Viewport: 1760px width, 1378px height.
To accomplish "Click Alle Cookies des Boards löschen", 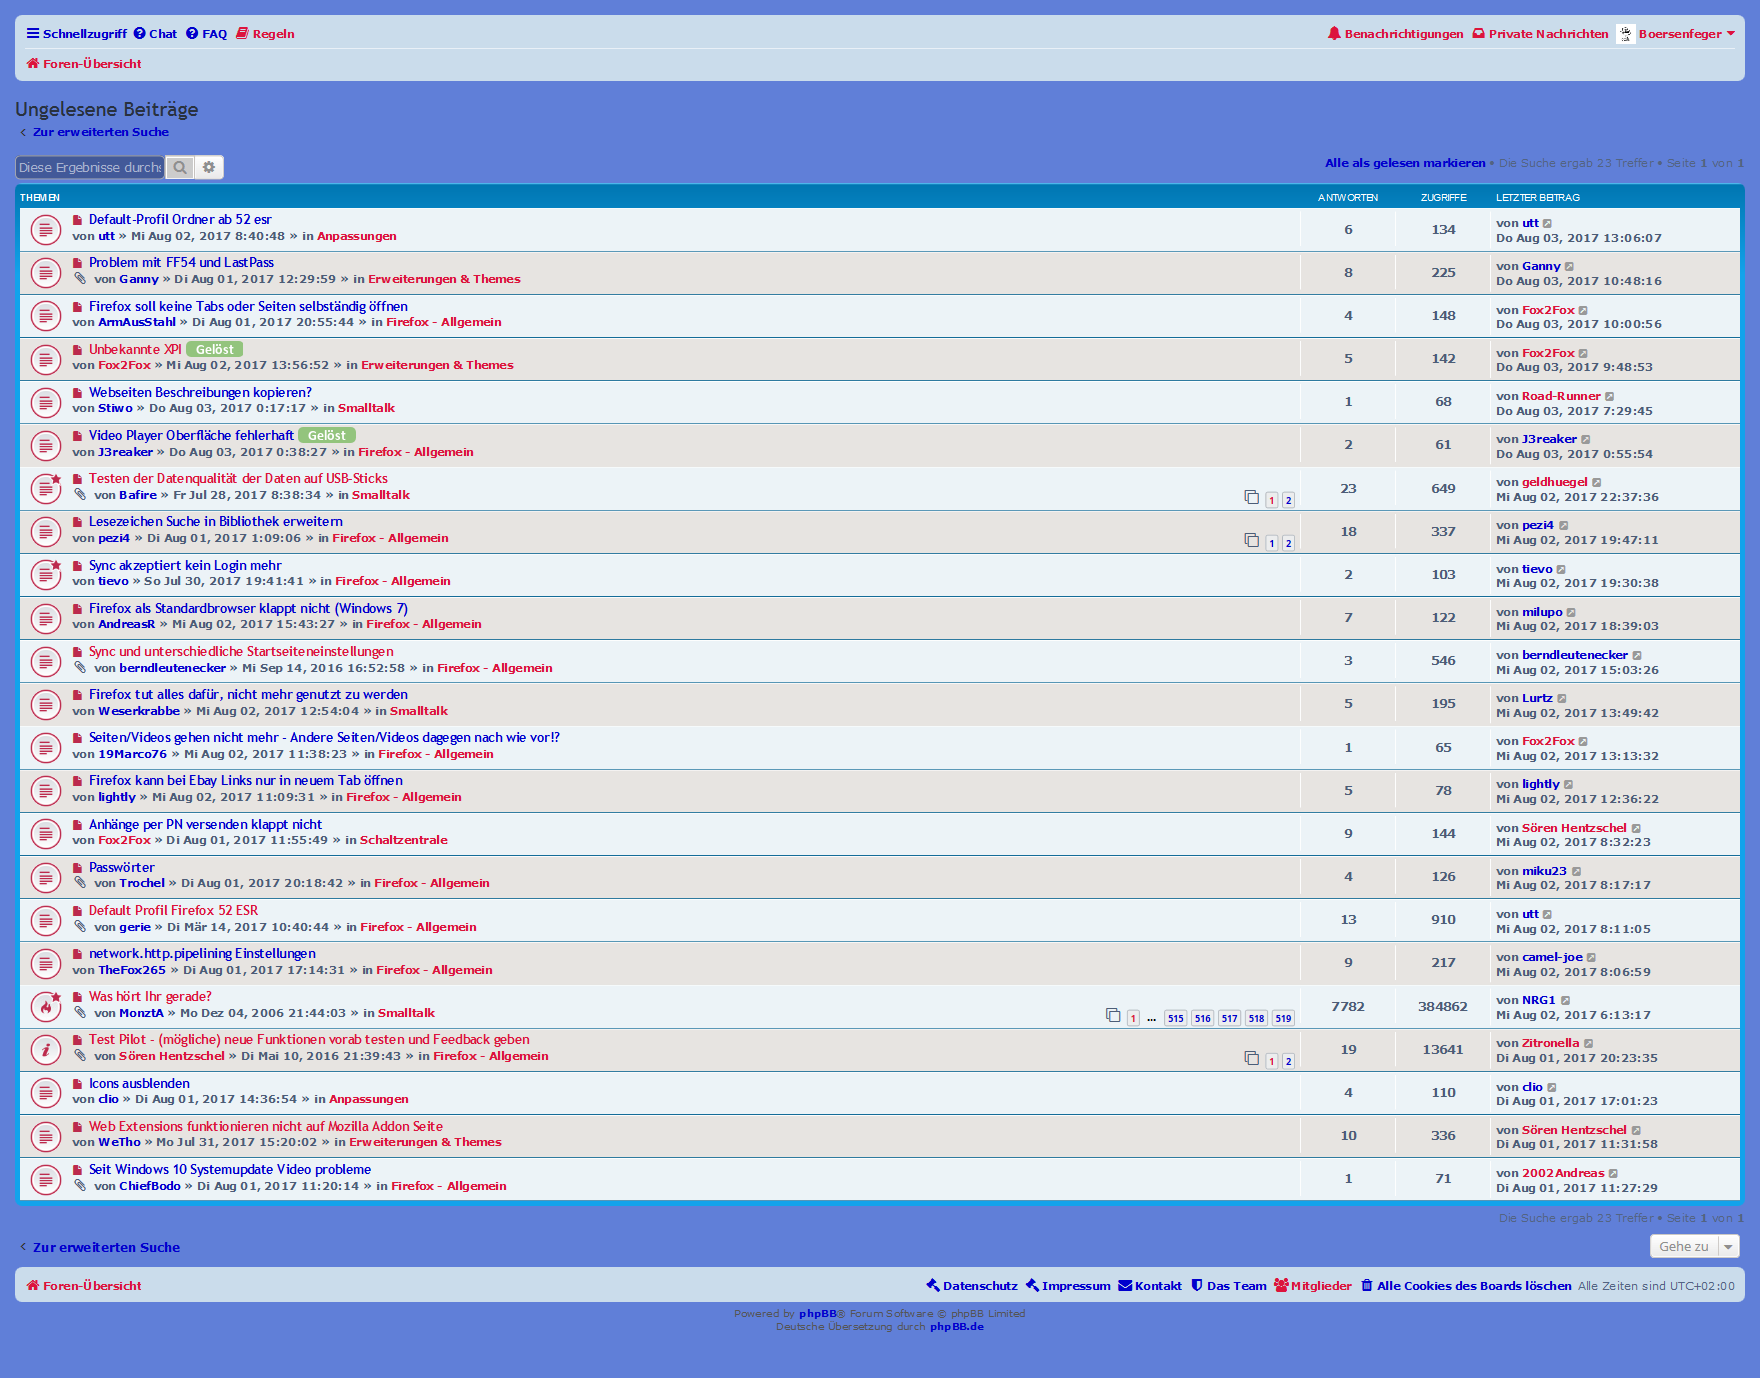I will coord(1466,1286).
